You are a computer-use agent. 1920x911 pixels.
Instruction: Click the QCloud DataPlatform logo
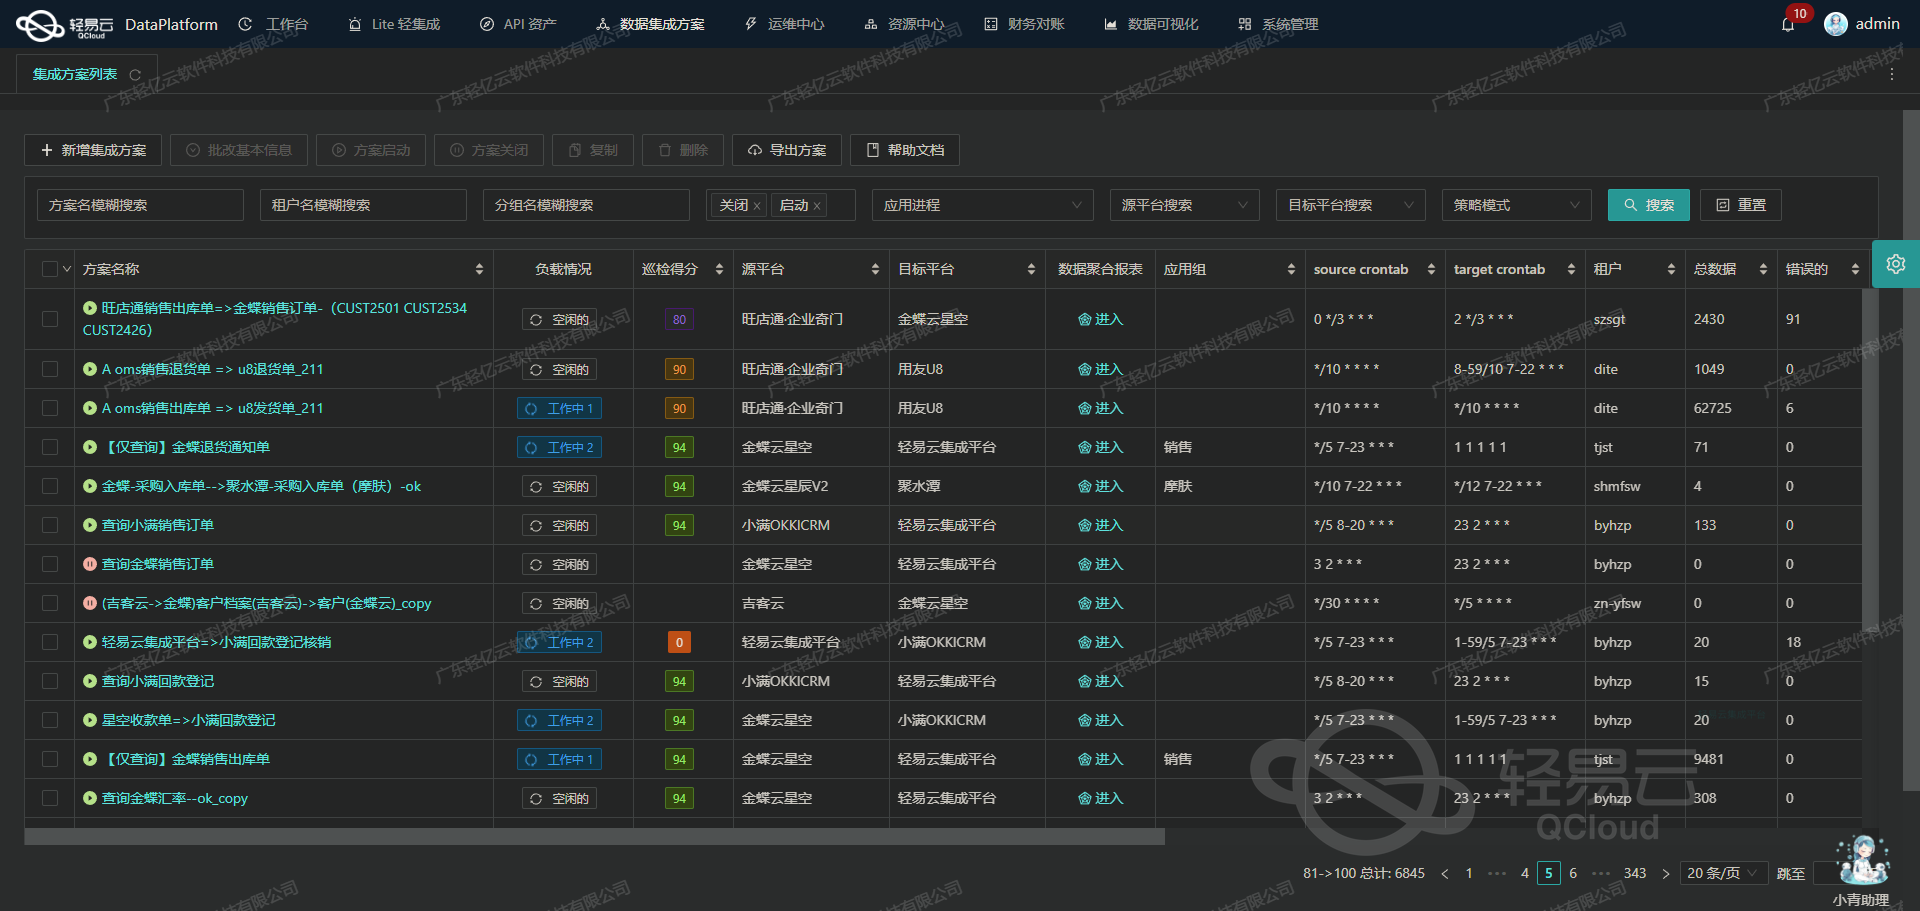click(116, 25)
